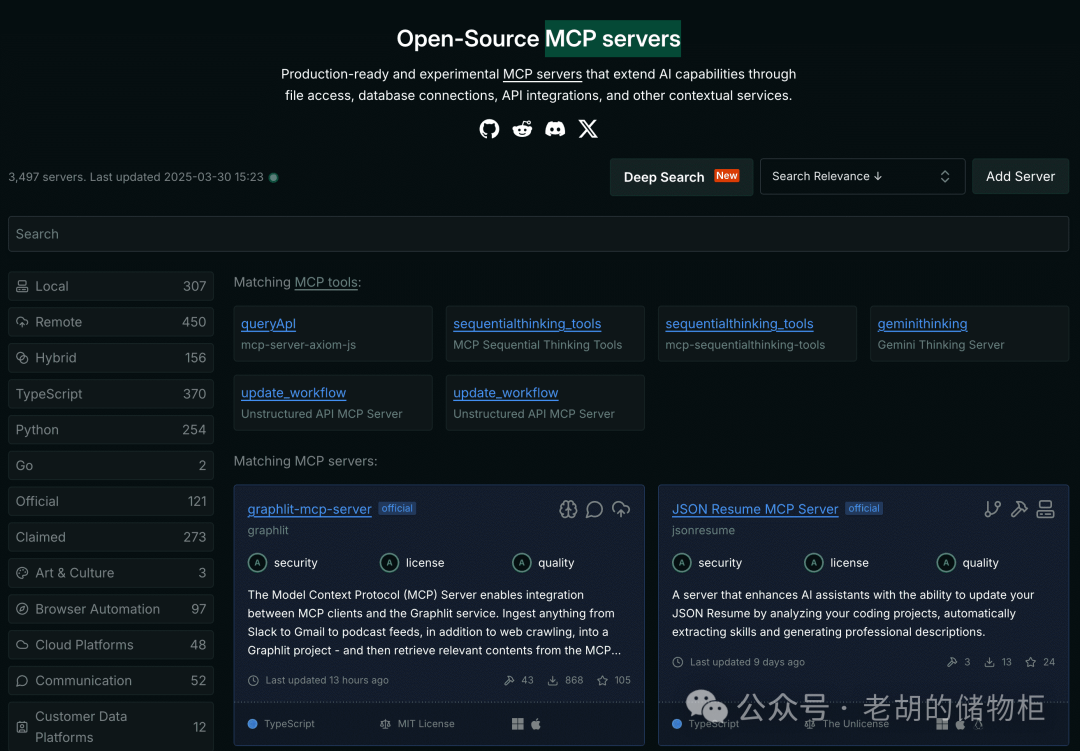The width and height of the screenshot is (1080, 751).
Task: Filter by Claimed servers
Action: [x=111, y=537]
